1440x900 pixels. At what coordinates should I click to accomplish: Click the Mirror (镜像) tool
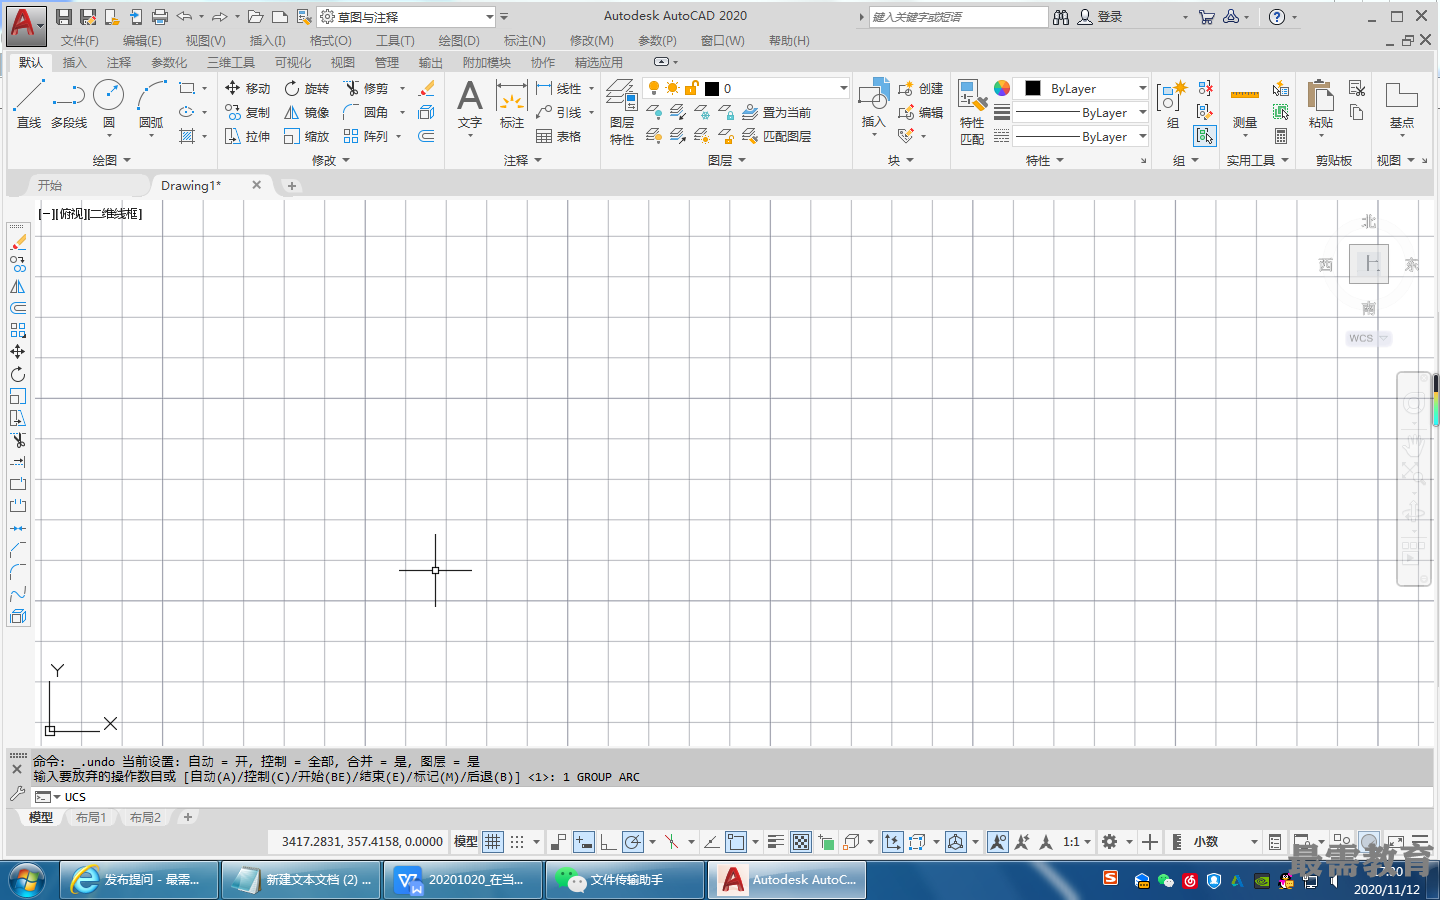tap(306, 112)
